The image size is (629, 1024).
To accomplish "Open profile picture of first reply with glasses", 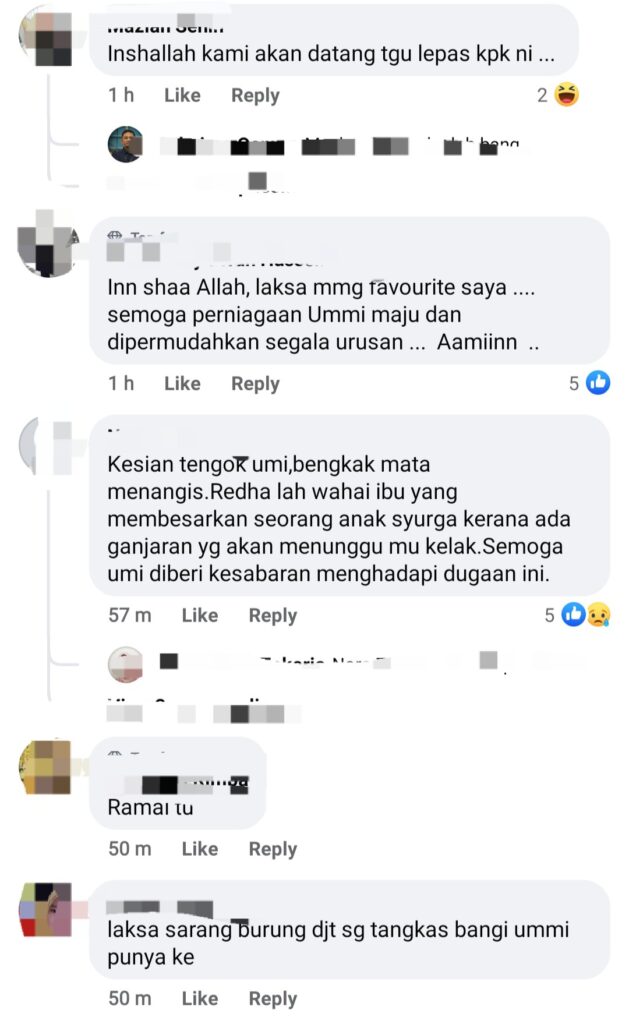I will point(125,144).
